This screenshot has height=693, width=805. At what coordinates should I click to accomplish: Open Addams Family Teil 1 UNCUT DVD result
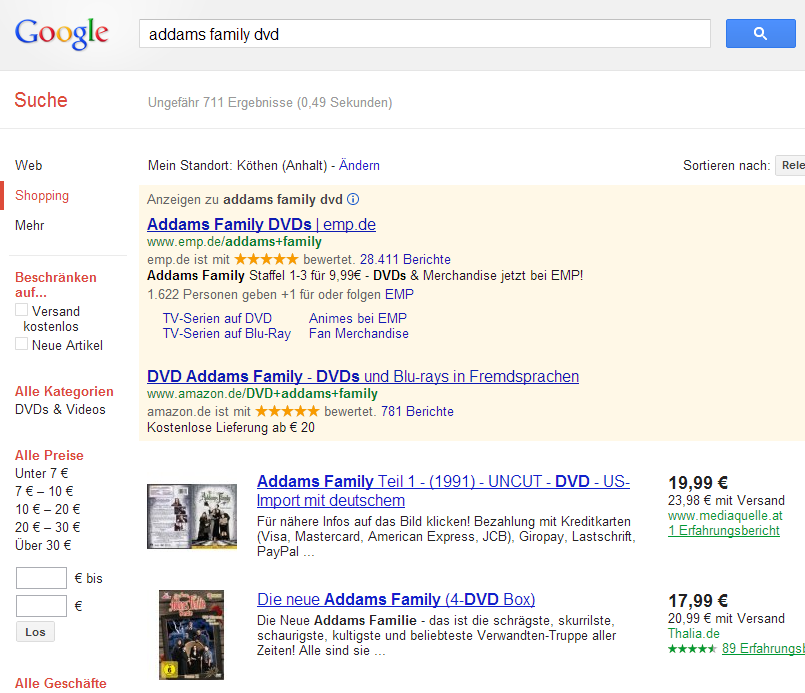pyautogui.click(x=443, y=491)
